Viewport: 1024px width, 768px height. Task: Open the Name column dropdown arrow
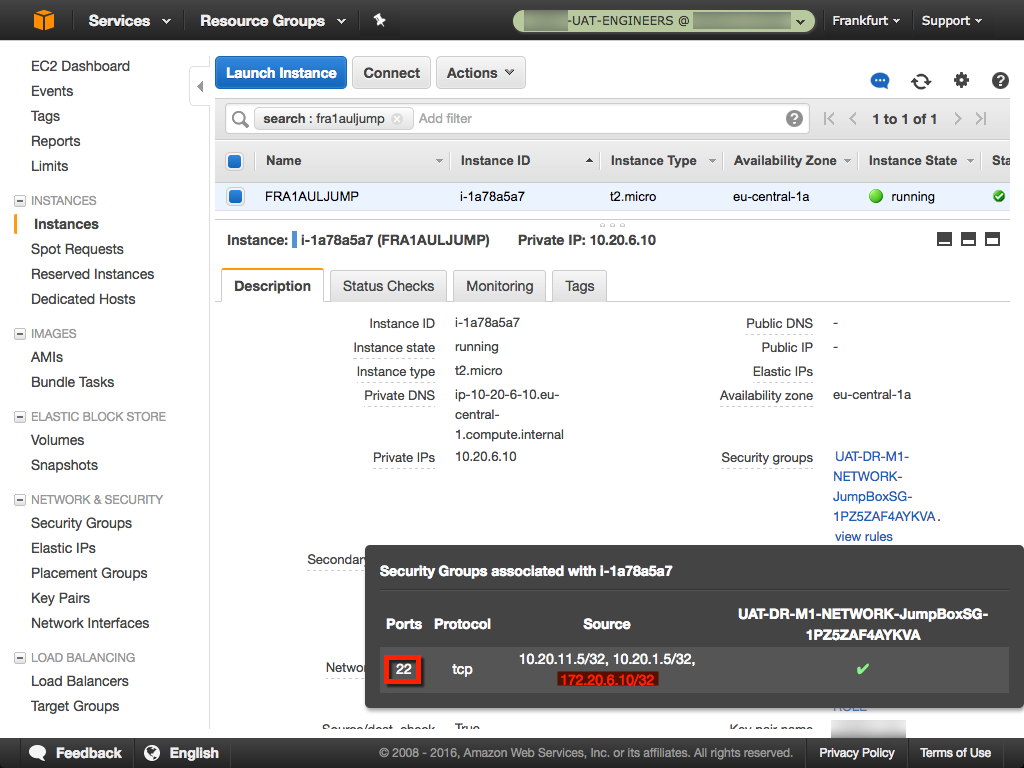click(439, 161)
